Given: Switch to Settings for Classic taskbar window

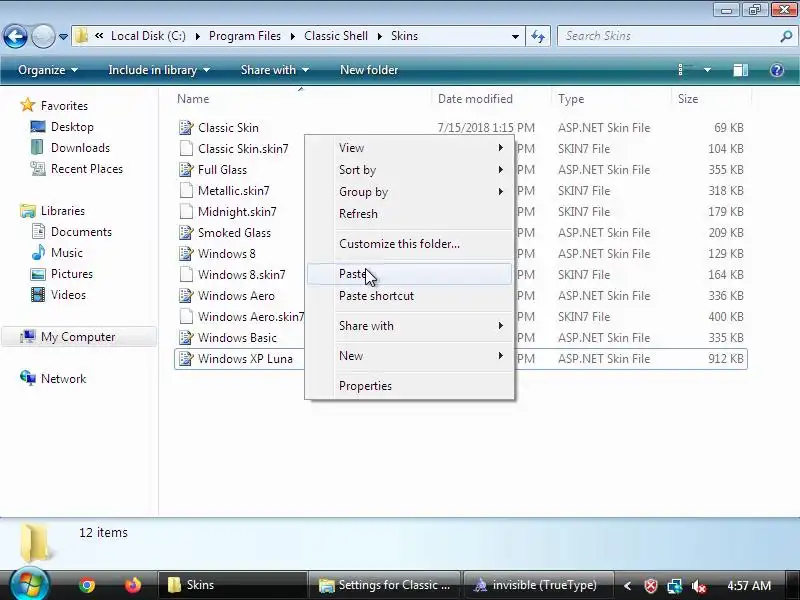Looking at the screenshot, I should 384,585.
